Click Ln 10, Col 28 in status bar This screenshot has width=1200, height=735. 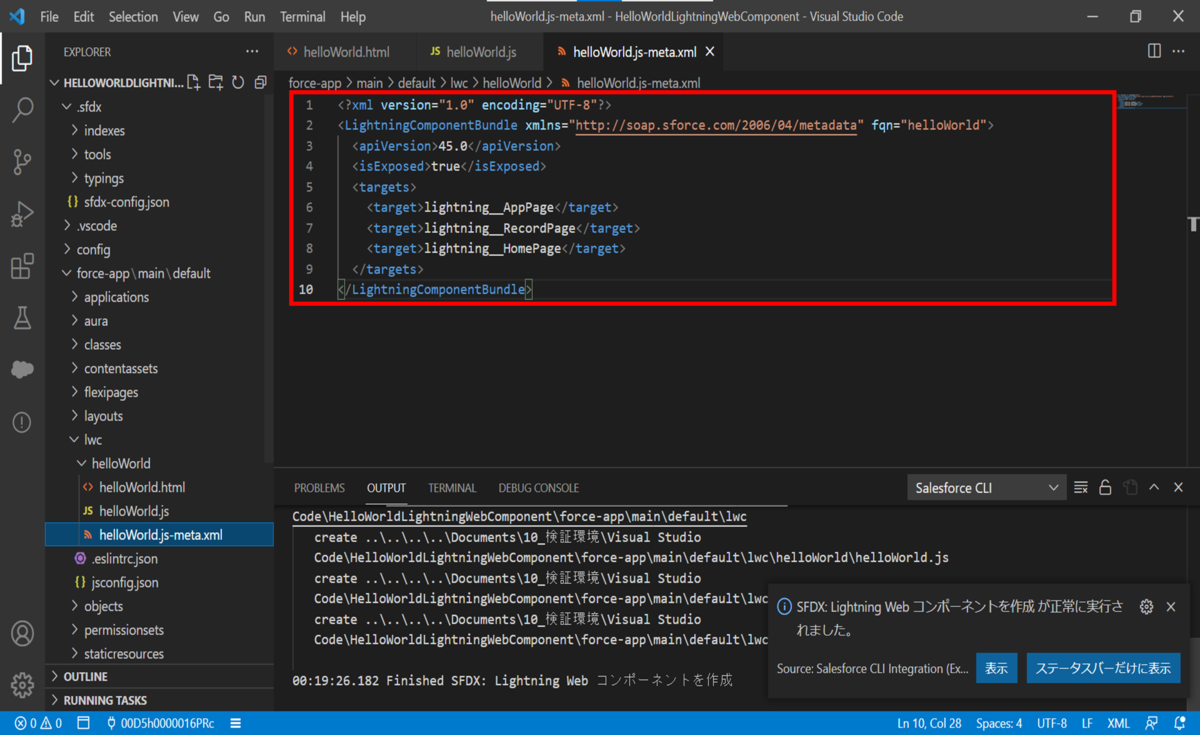pyautogui.click(x=929, y=723)
